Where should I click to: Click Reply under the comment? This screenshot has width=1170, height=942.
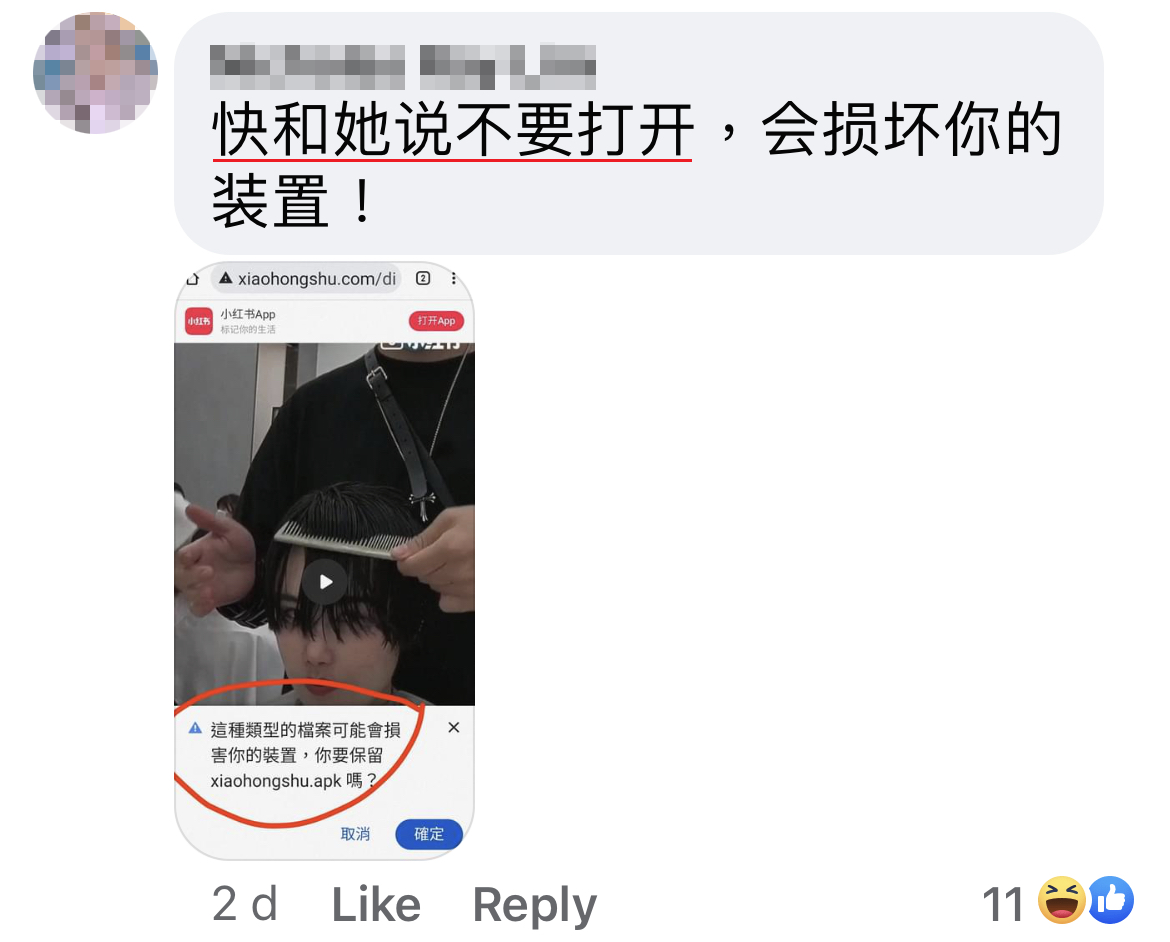[x=535, y=905]
